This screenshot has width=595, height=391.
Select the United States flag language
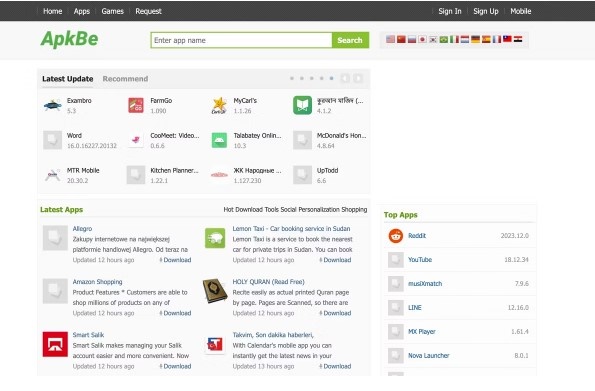pyautogui.click(x=390, y=39)
